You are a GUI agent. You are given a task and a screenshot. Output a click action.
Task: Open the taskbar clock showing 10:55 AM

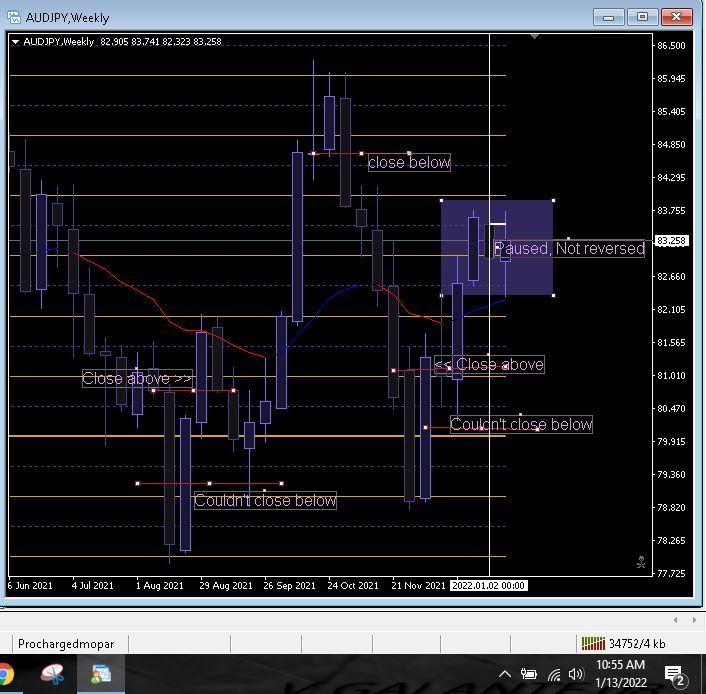coord(620,674)
